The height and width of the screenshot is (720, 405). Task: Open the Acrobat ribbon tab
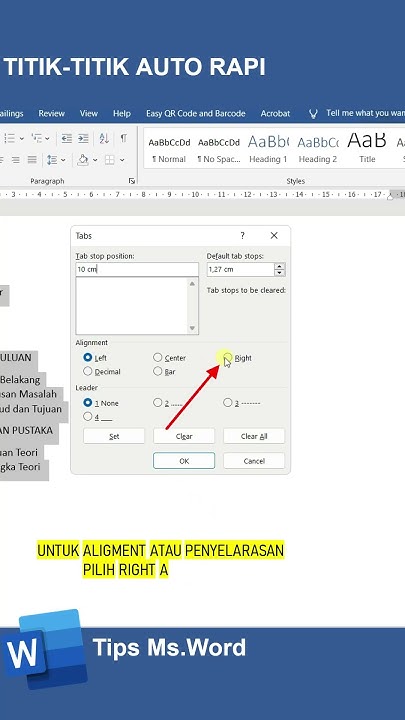pyautogui.click(x=276, y=113)
